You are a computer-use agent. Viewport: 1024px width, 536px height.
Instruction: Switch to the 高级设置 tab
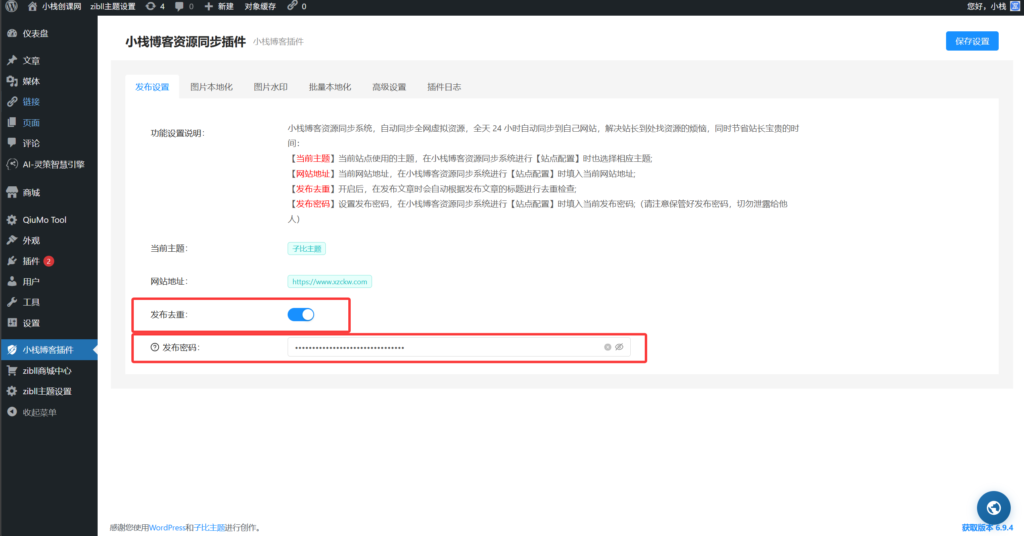[x=389, y=87]
